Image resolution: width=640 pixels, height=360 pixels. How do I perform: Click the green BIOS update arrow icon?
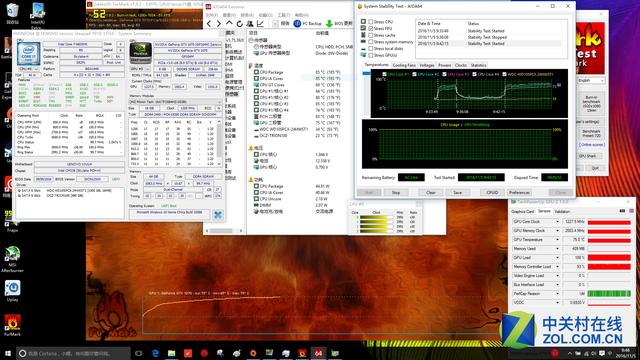point(329,24)
